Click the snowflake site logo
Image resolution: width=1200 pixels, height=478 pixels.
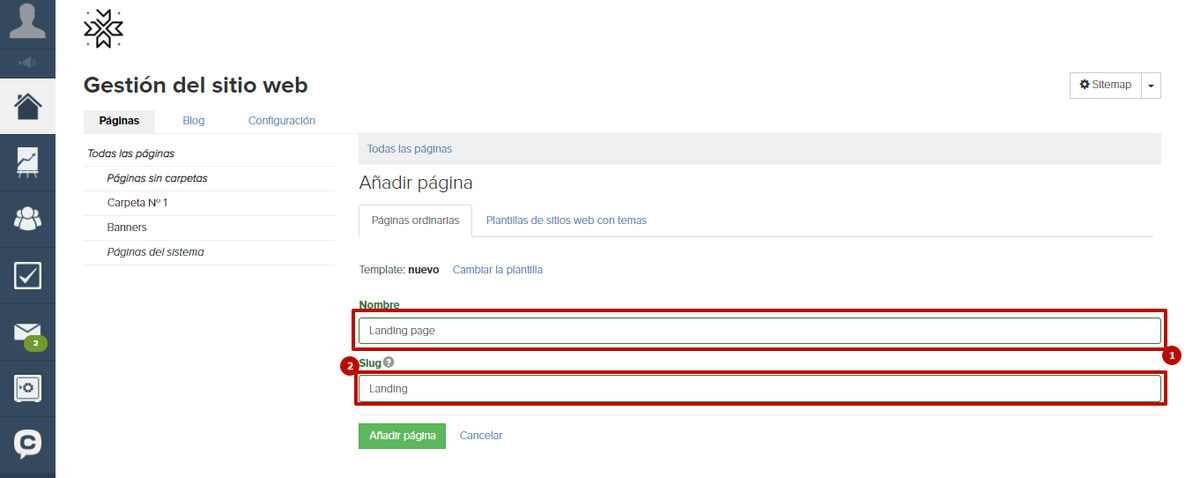pos(104,29)
